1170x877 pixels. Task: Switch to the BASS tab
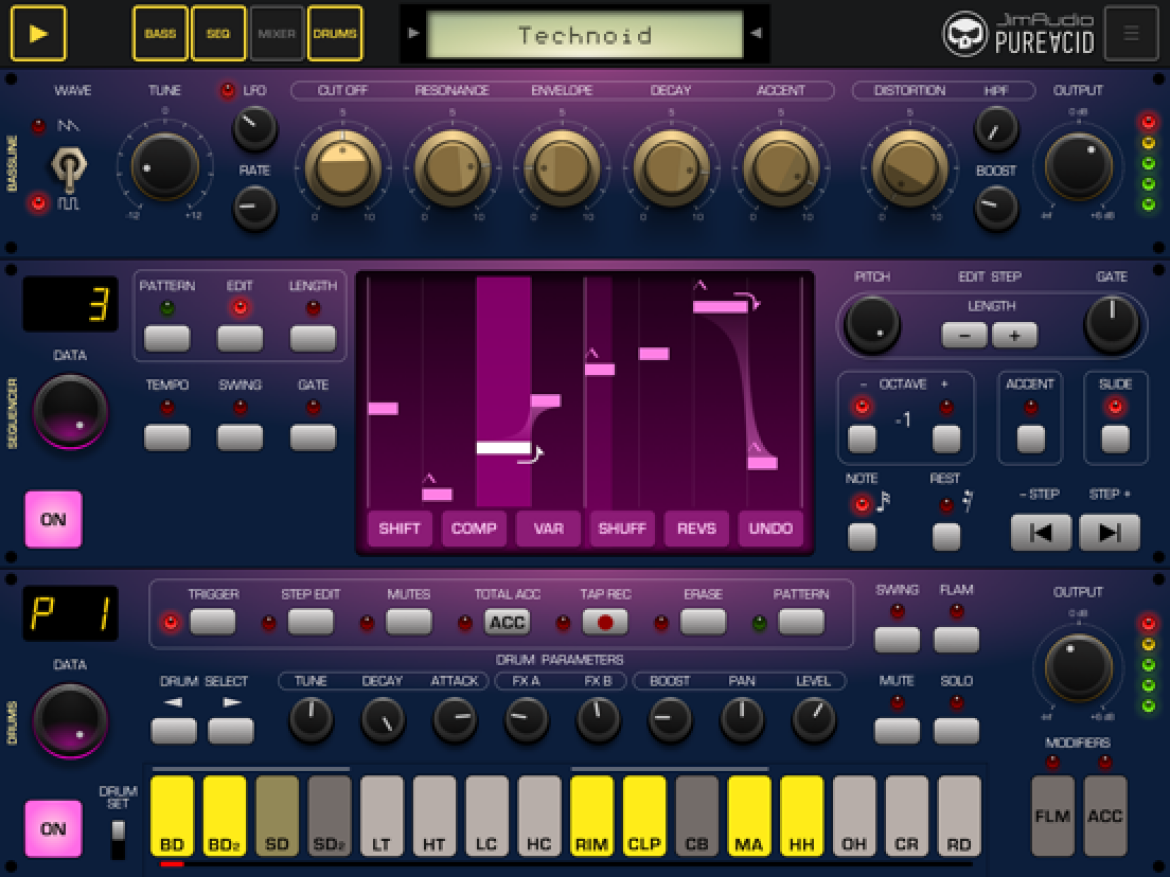click(160, 34)
